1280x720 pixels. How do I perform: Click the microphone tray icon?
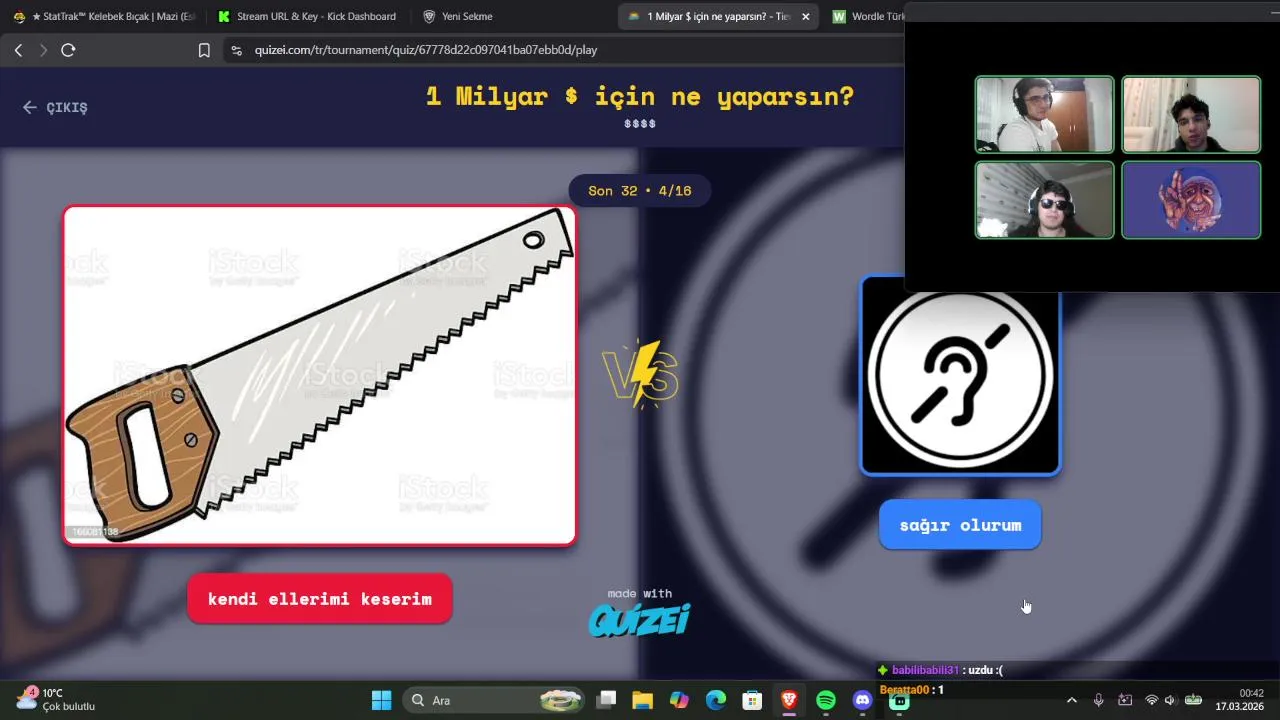(x=1098, y=700)
